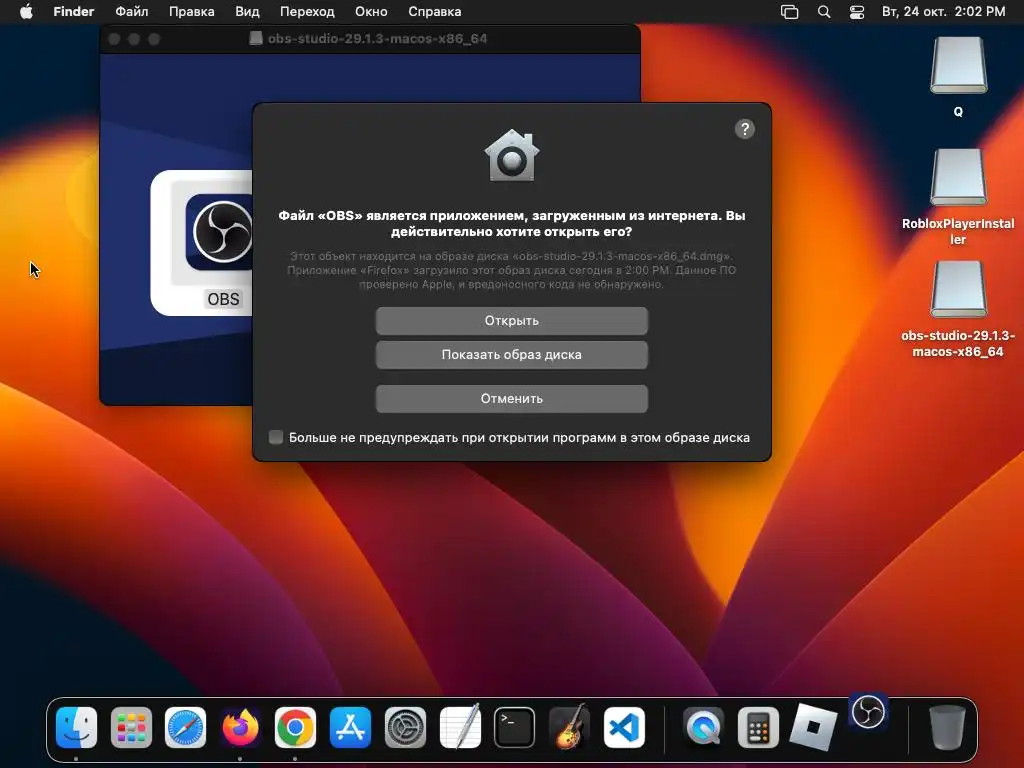Open Control Center in menu bar

point(857,12)
